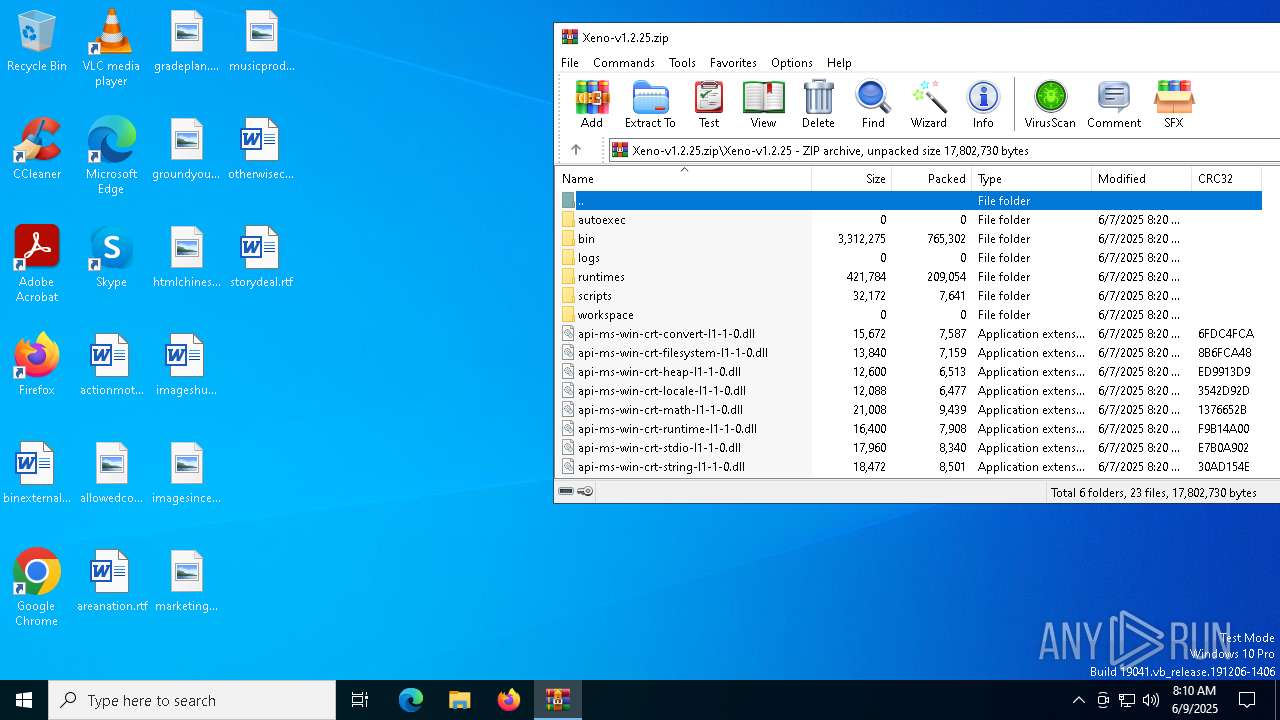This screenshot has width=1280, height=720.
Task: Open CCleaner desktop shortcut
Action: pos(37,149)
